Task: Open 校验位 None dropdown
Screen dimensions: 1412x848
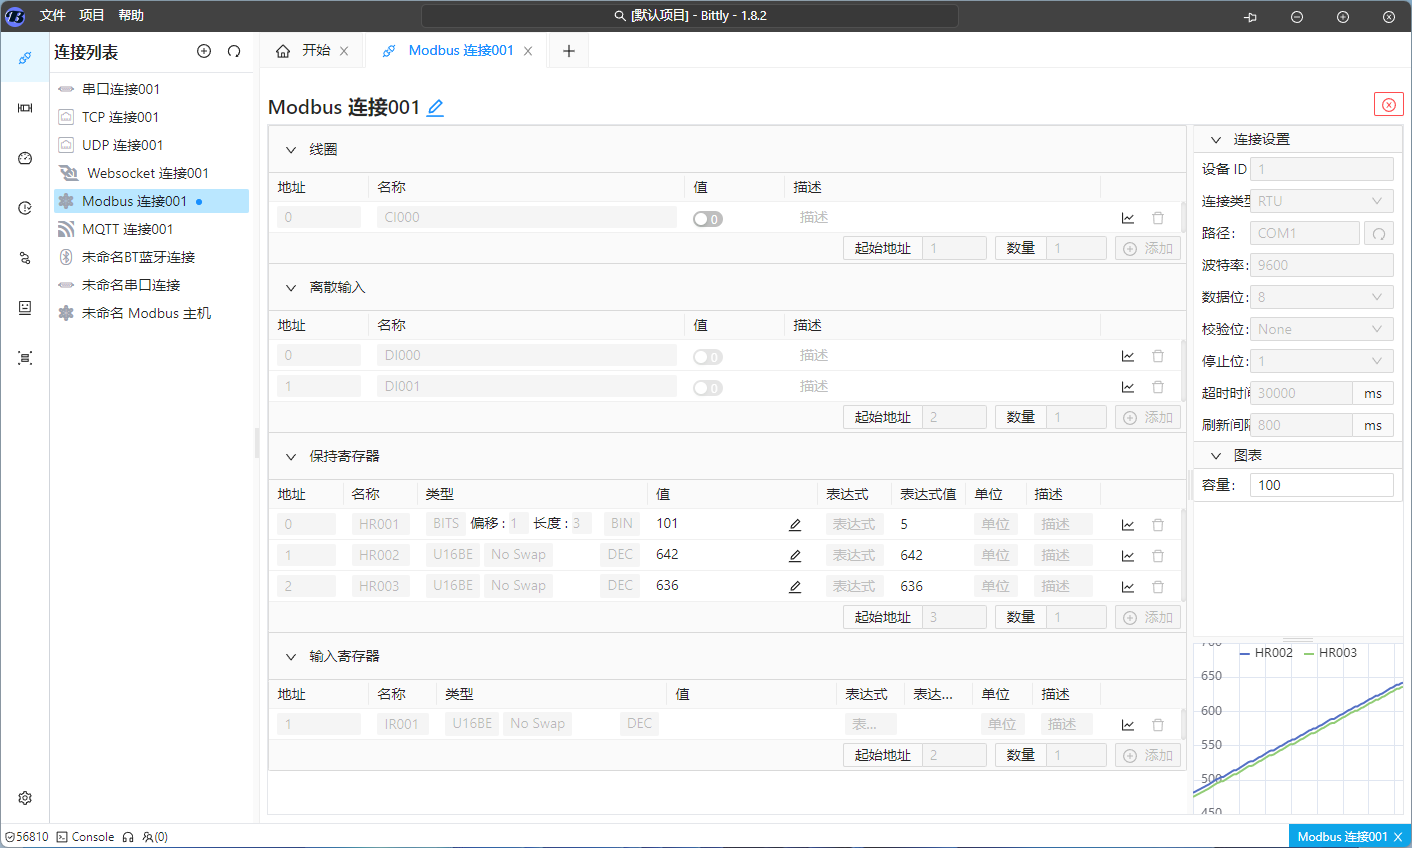Action: tap(1322, 329)
